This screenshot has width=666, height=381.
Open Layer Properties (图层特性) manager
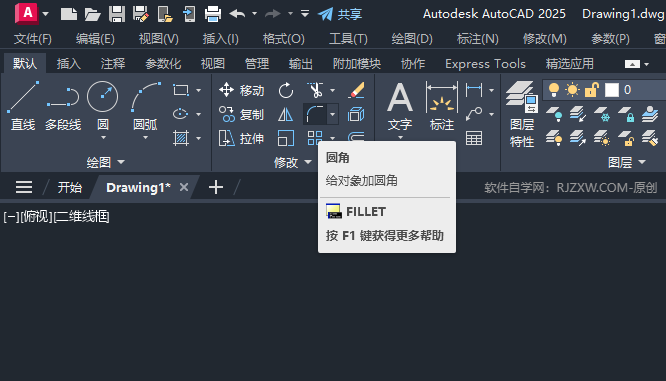pyautogui.click(x=522, y=114)
